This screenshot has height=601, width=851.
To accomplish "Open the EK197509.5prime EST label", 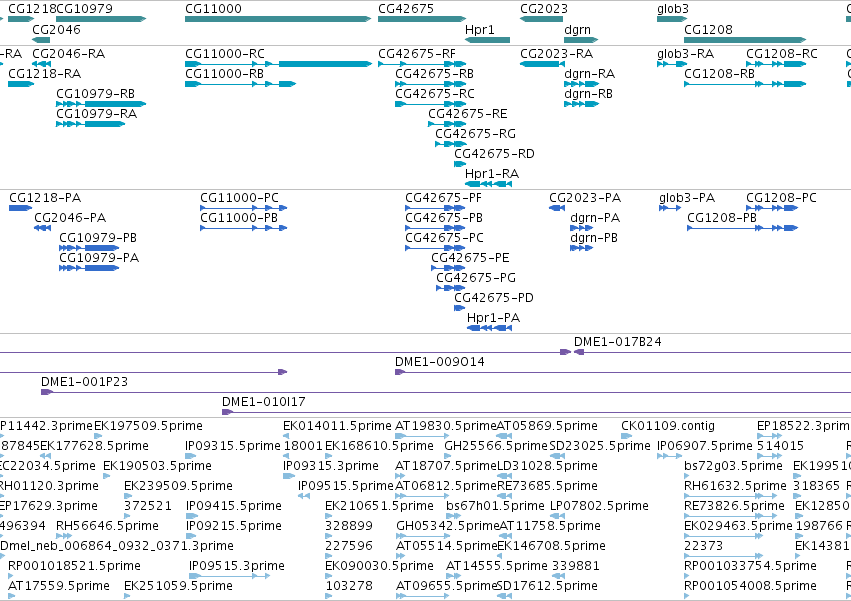I will point(148,426).
